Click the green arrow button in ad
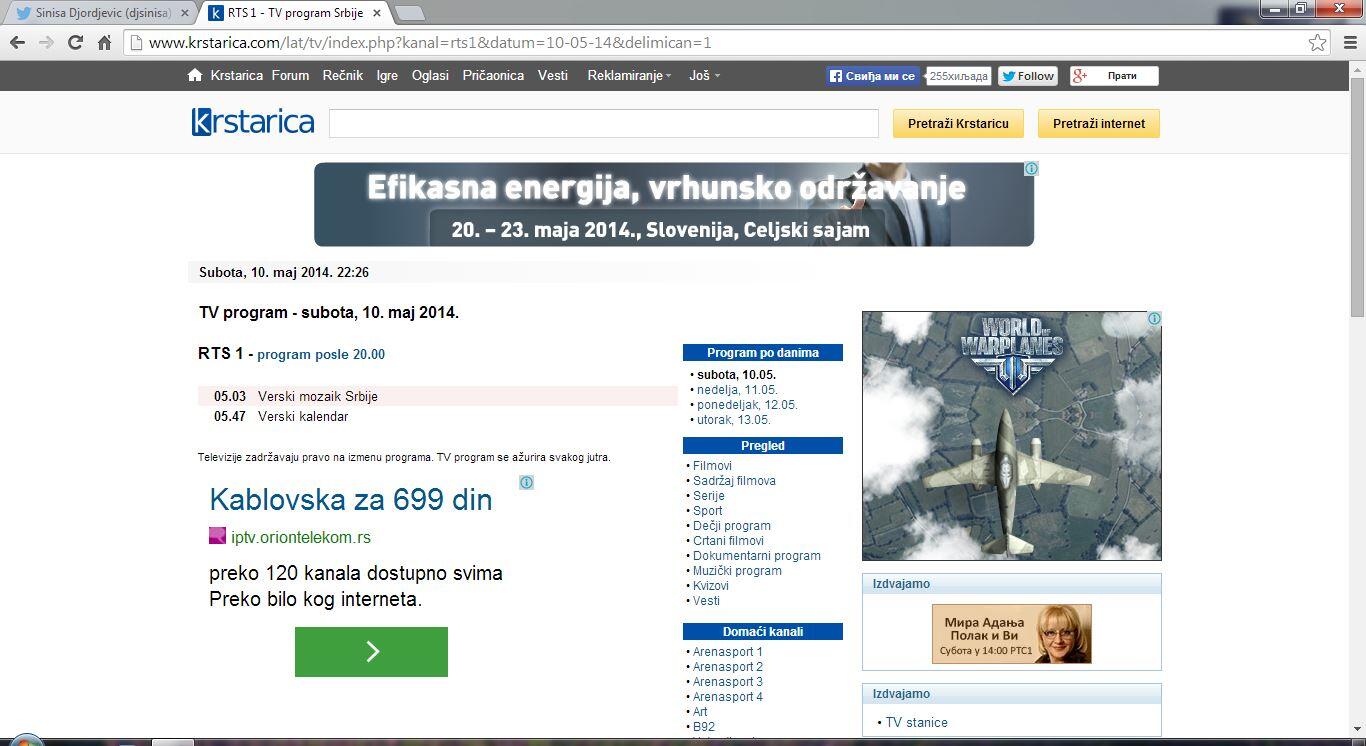This screenshot has height=746, width=1366. pyautogui.click(x=371, y=652)
